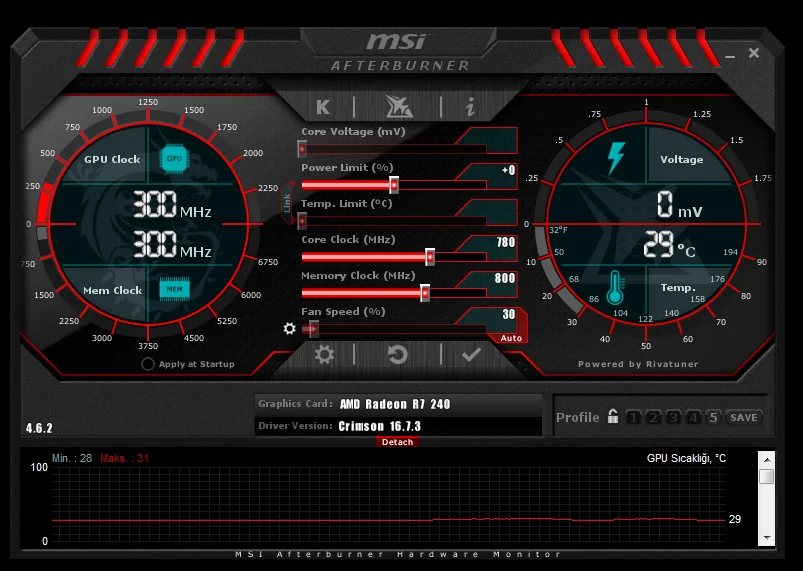Open Afterburner settings gear icon

point(324,354)
